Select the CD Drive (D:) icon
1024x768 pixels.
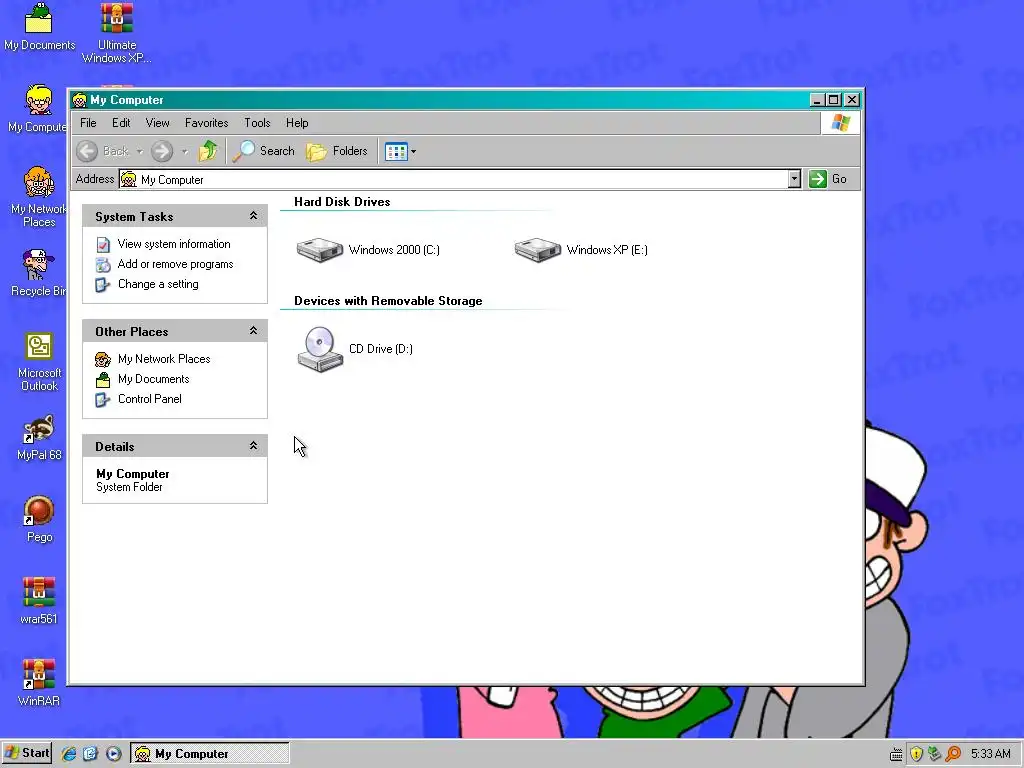click(x=320, y=349)
